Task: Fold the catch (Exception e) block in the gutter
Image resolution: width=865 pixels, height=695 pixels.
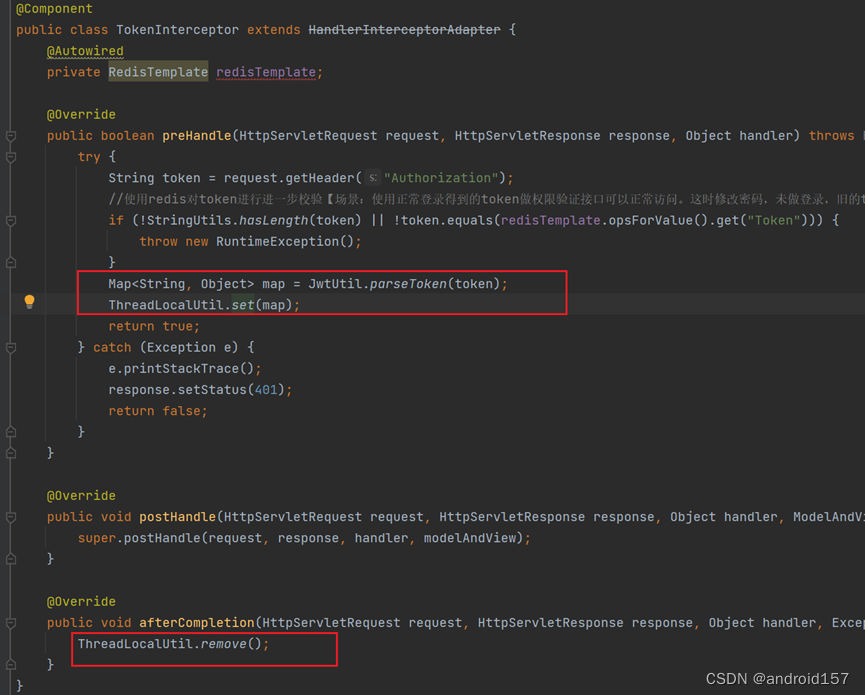Action: pyautogui.click(x=10, y=348)
